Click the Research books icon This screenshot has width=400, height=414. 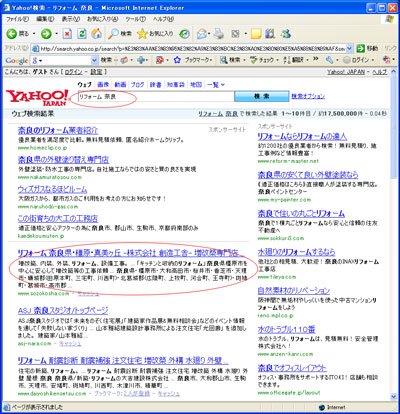270,33
